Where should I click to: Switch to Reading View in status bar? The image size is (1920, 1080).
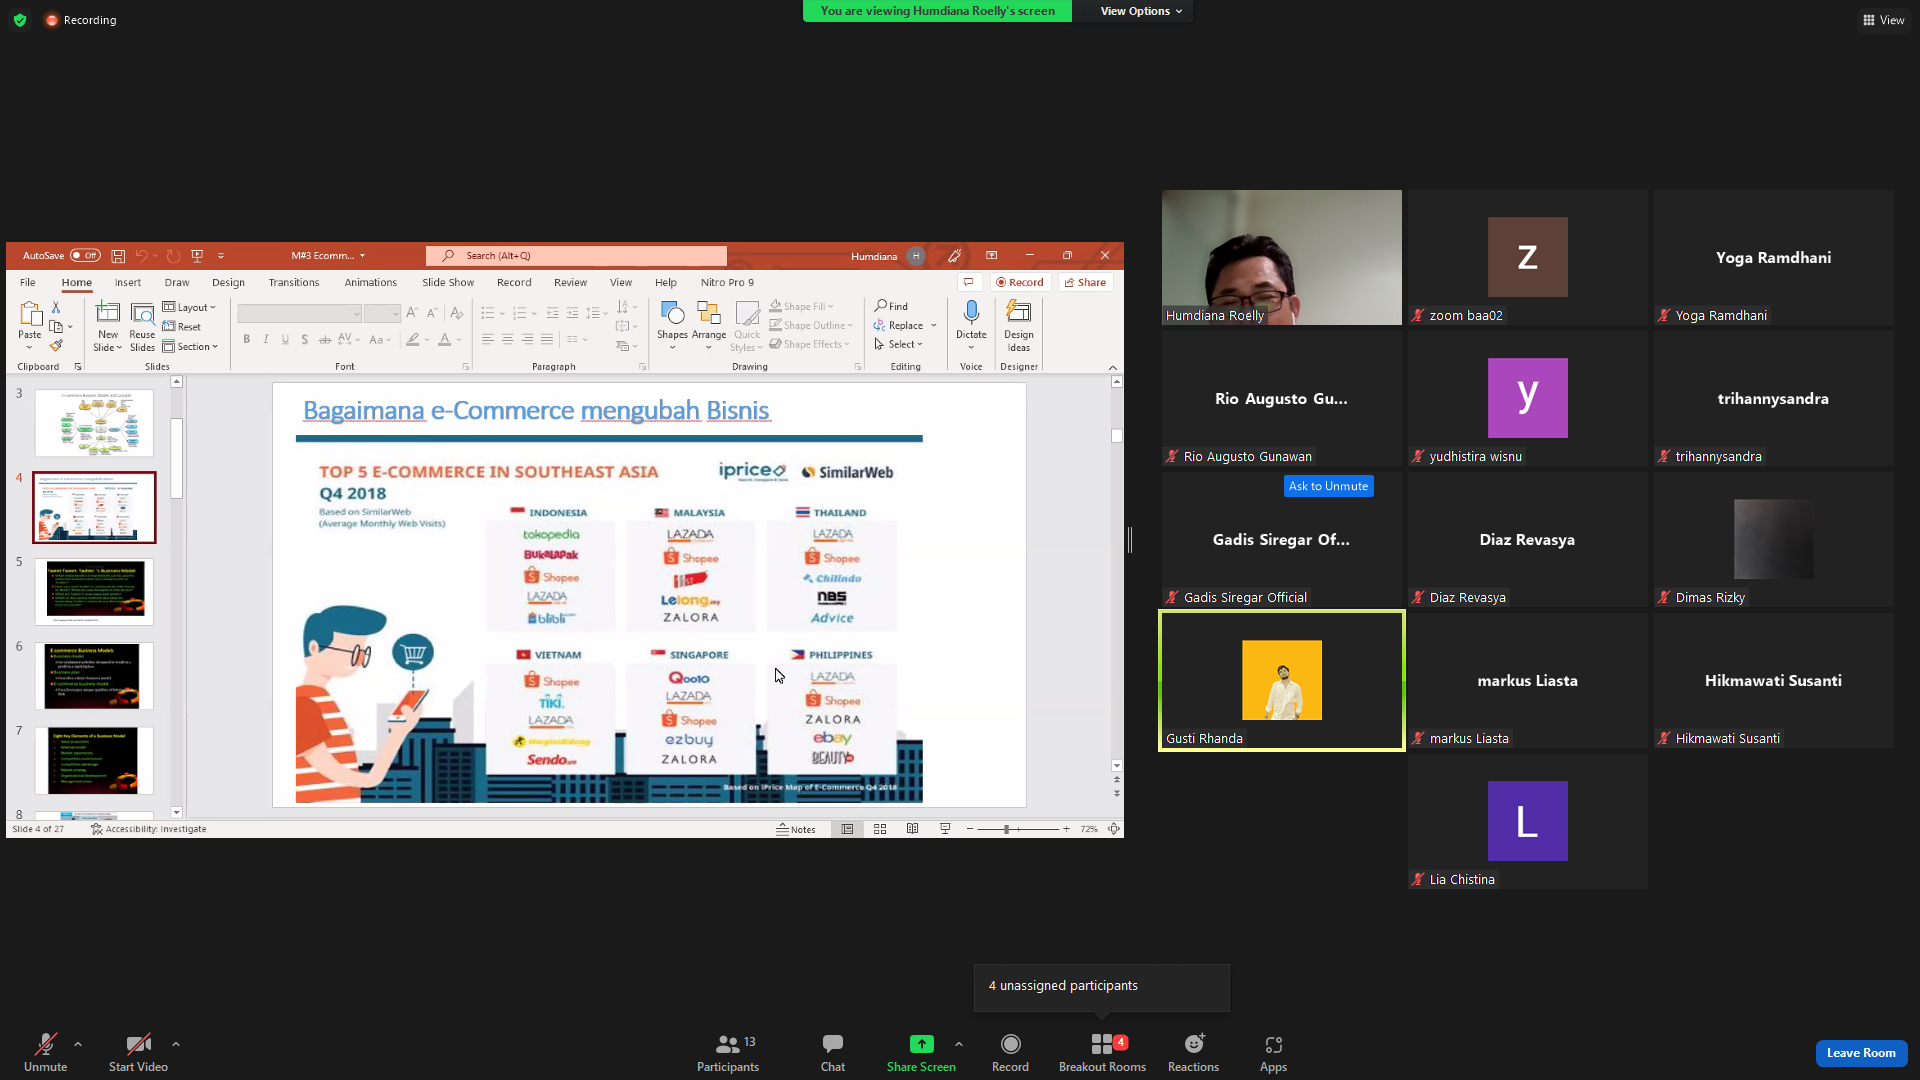pyautogui.click(x=912, y=829)
